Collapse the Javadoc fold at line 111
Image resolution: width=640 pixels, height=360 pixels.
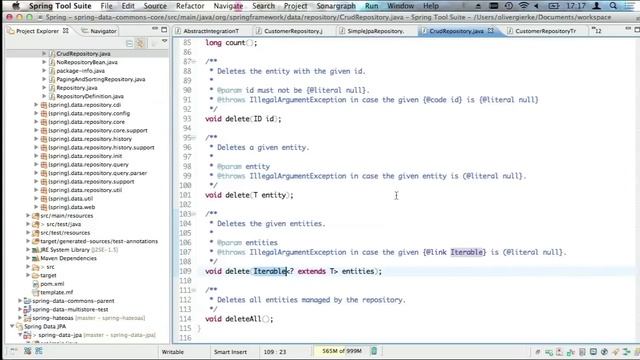194,290
